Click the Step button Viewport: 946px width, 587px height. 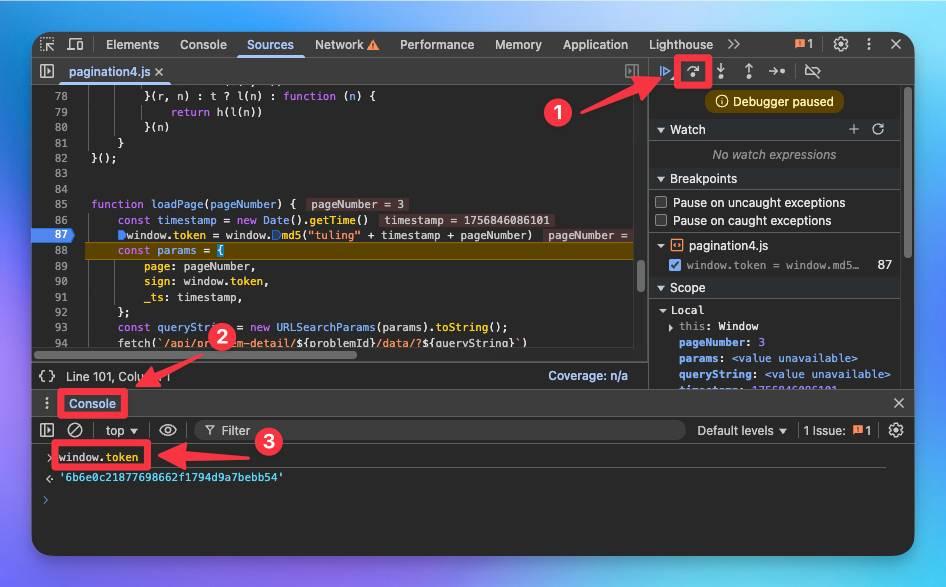(x=777, y=71)
